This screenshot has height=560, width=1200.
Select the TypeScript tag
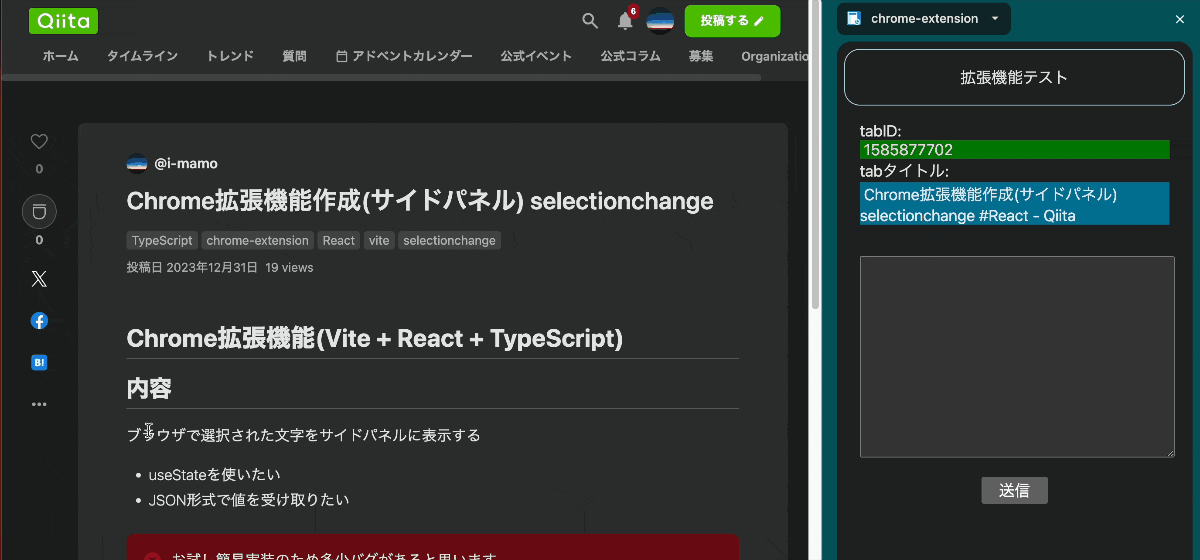162,241
